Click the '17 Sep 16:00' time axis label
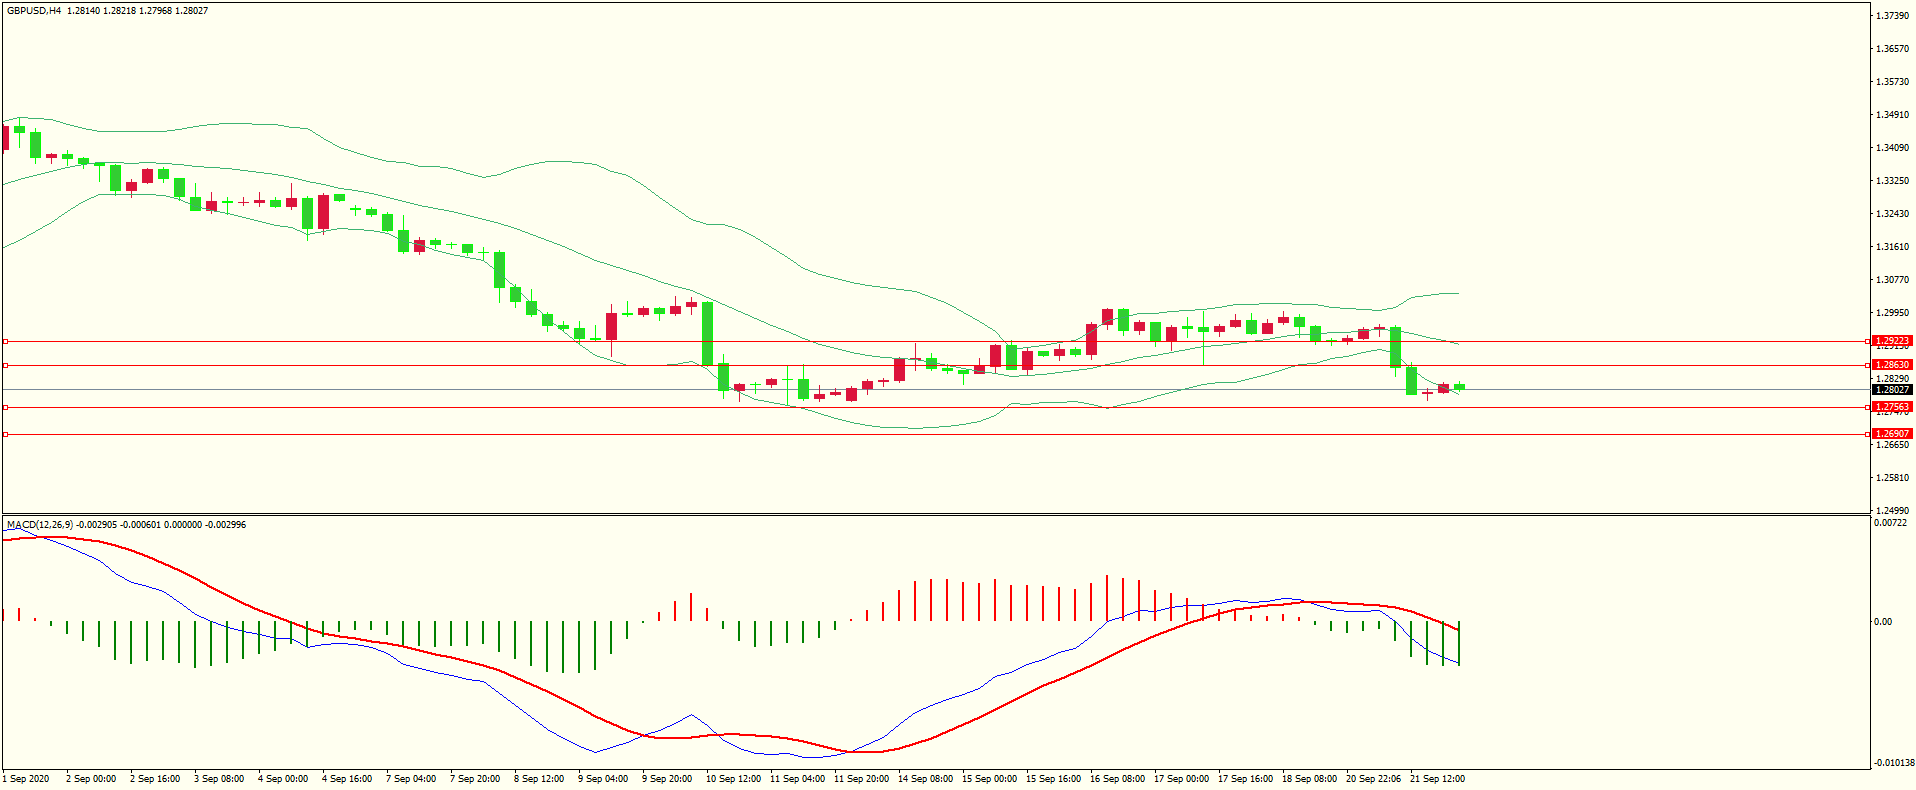 point(1245,779)
